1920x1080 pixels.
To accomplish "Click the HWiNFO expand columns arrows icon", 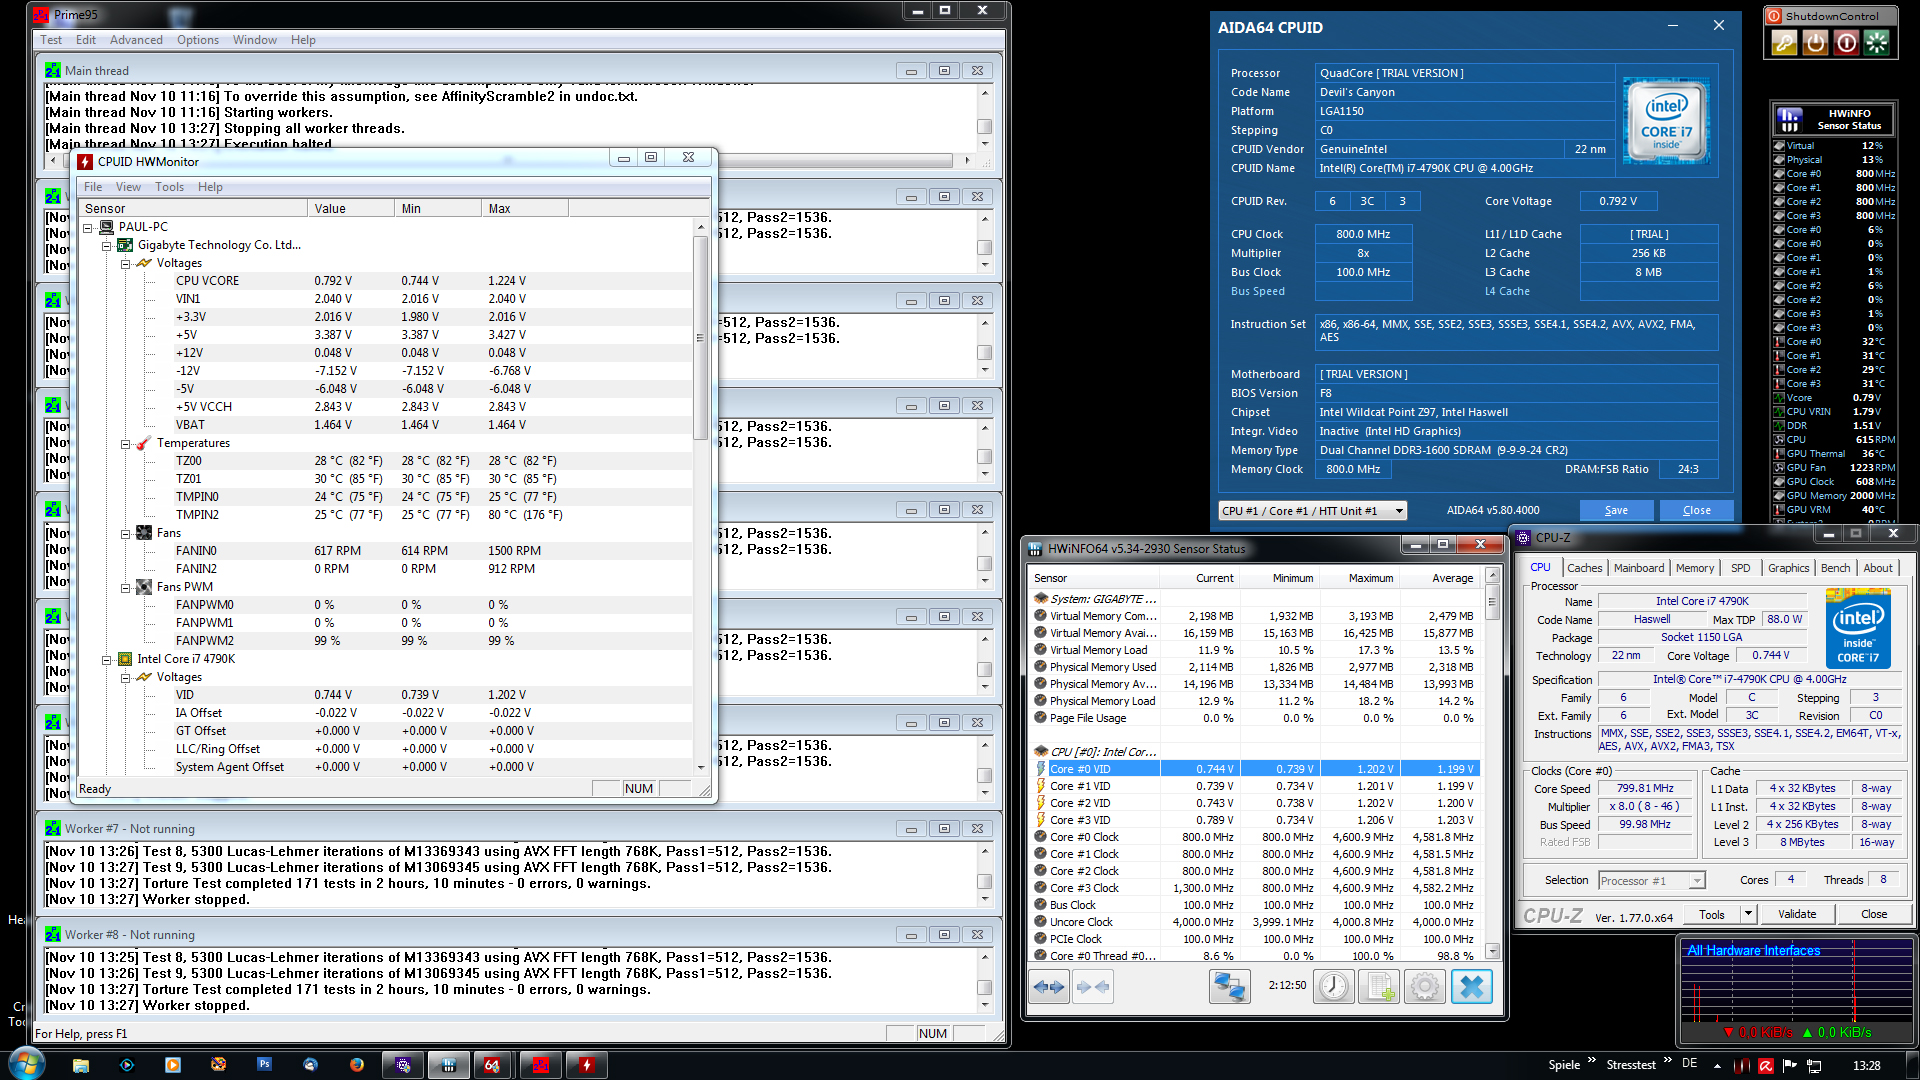I will [x=1048, y=987].
